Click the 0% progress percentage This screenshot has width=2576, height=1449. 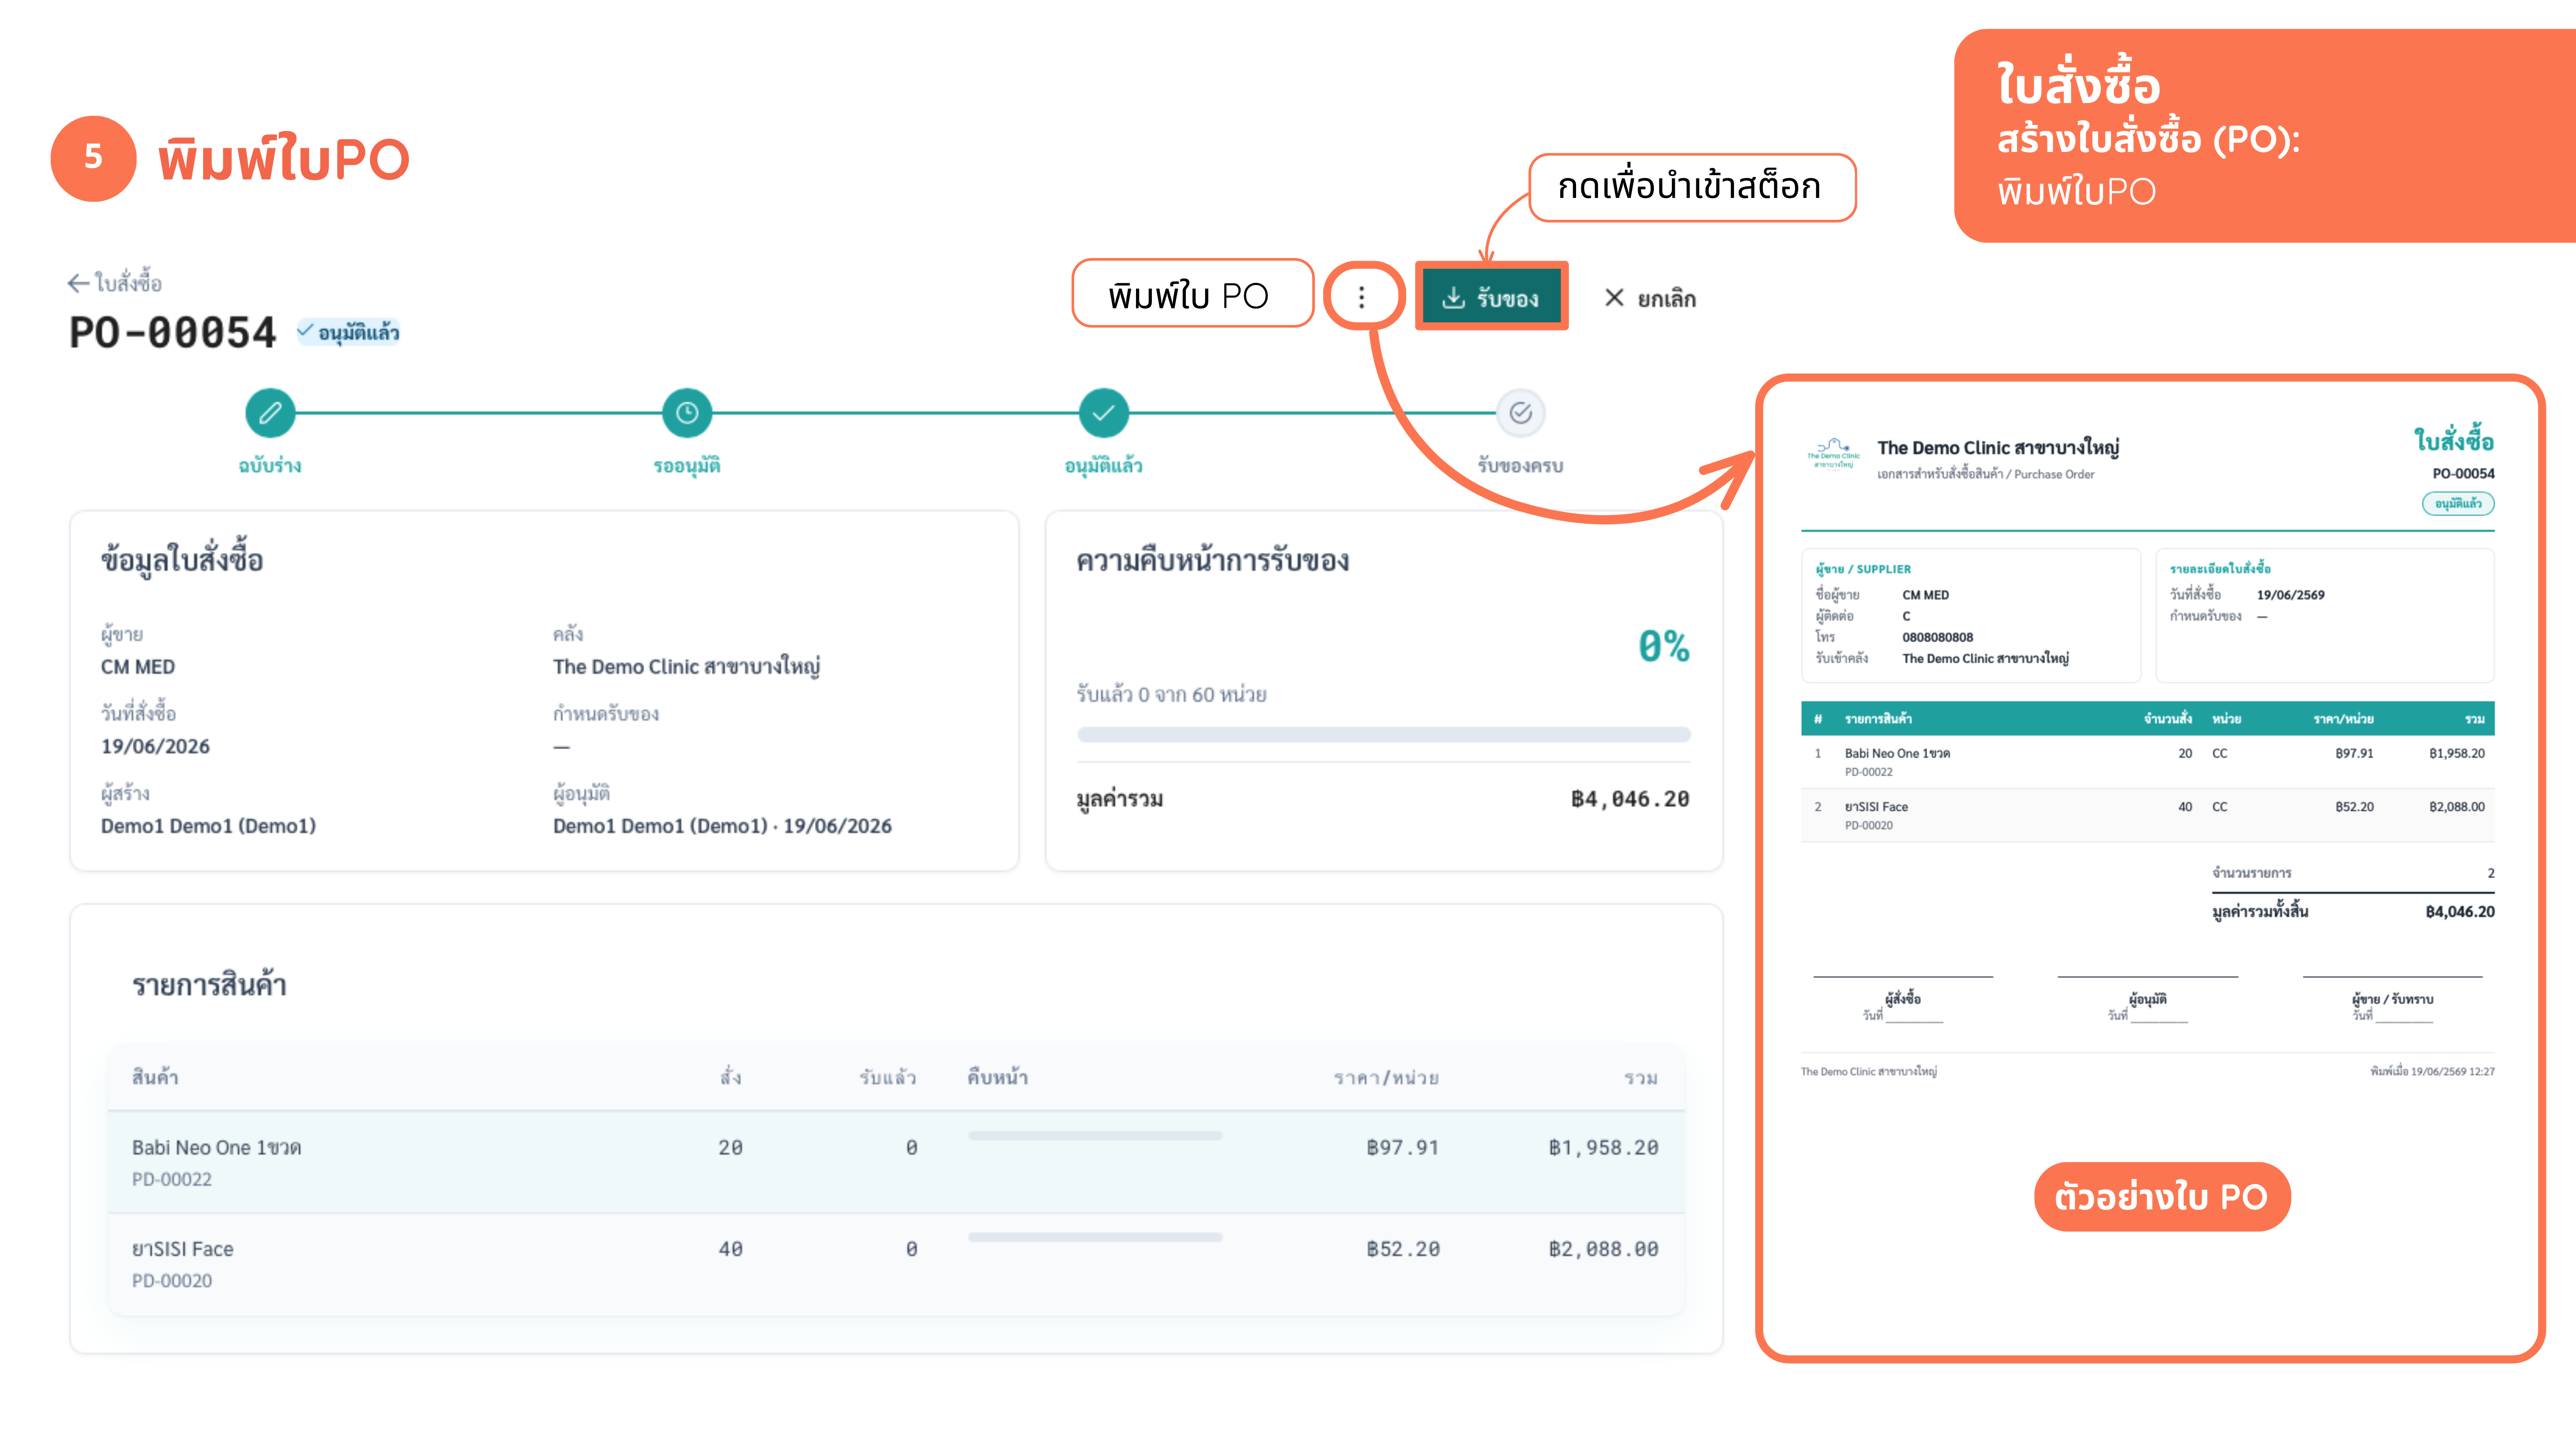click(1664, 646)
